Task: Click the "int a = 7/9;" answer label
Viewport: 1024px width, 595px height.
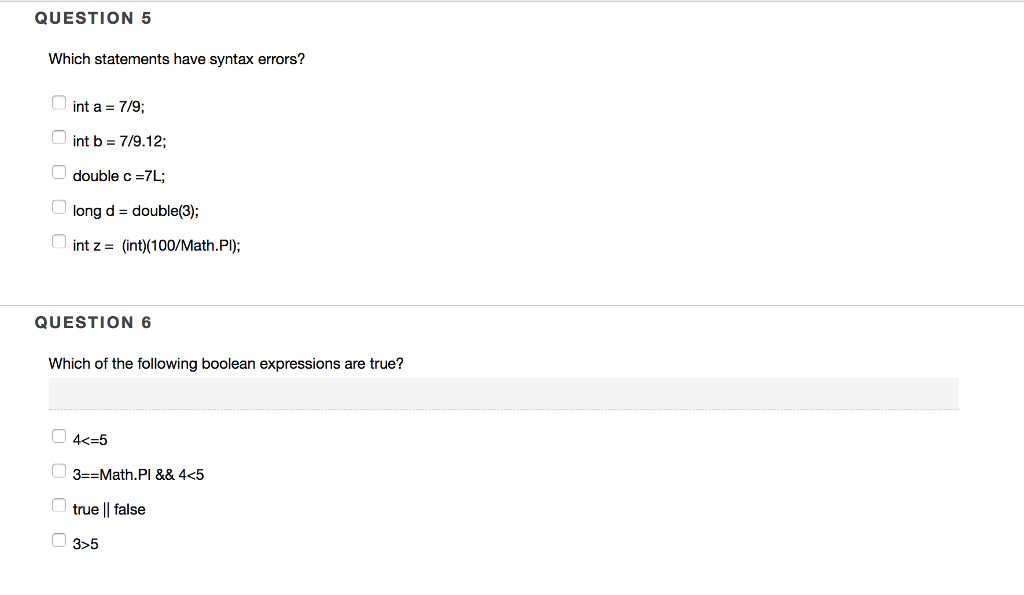Action: 110,106
